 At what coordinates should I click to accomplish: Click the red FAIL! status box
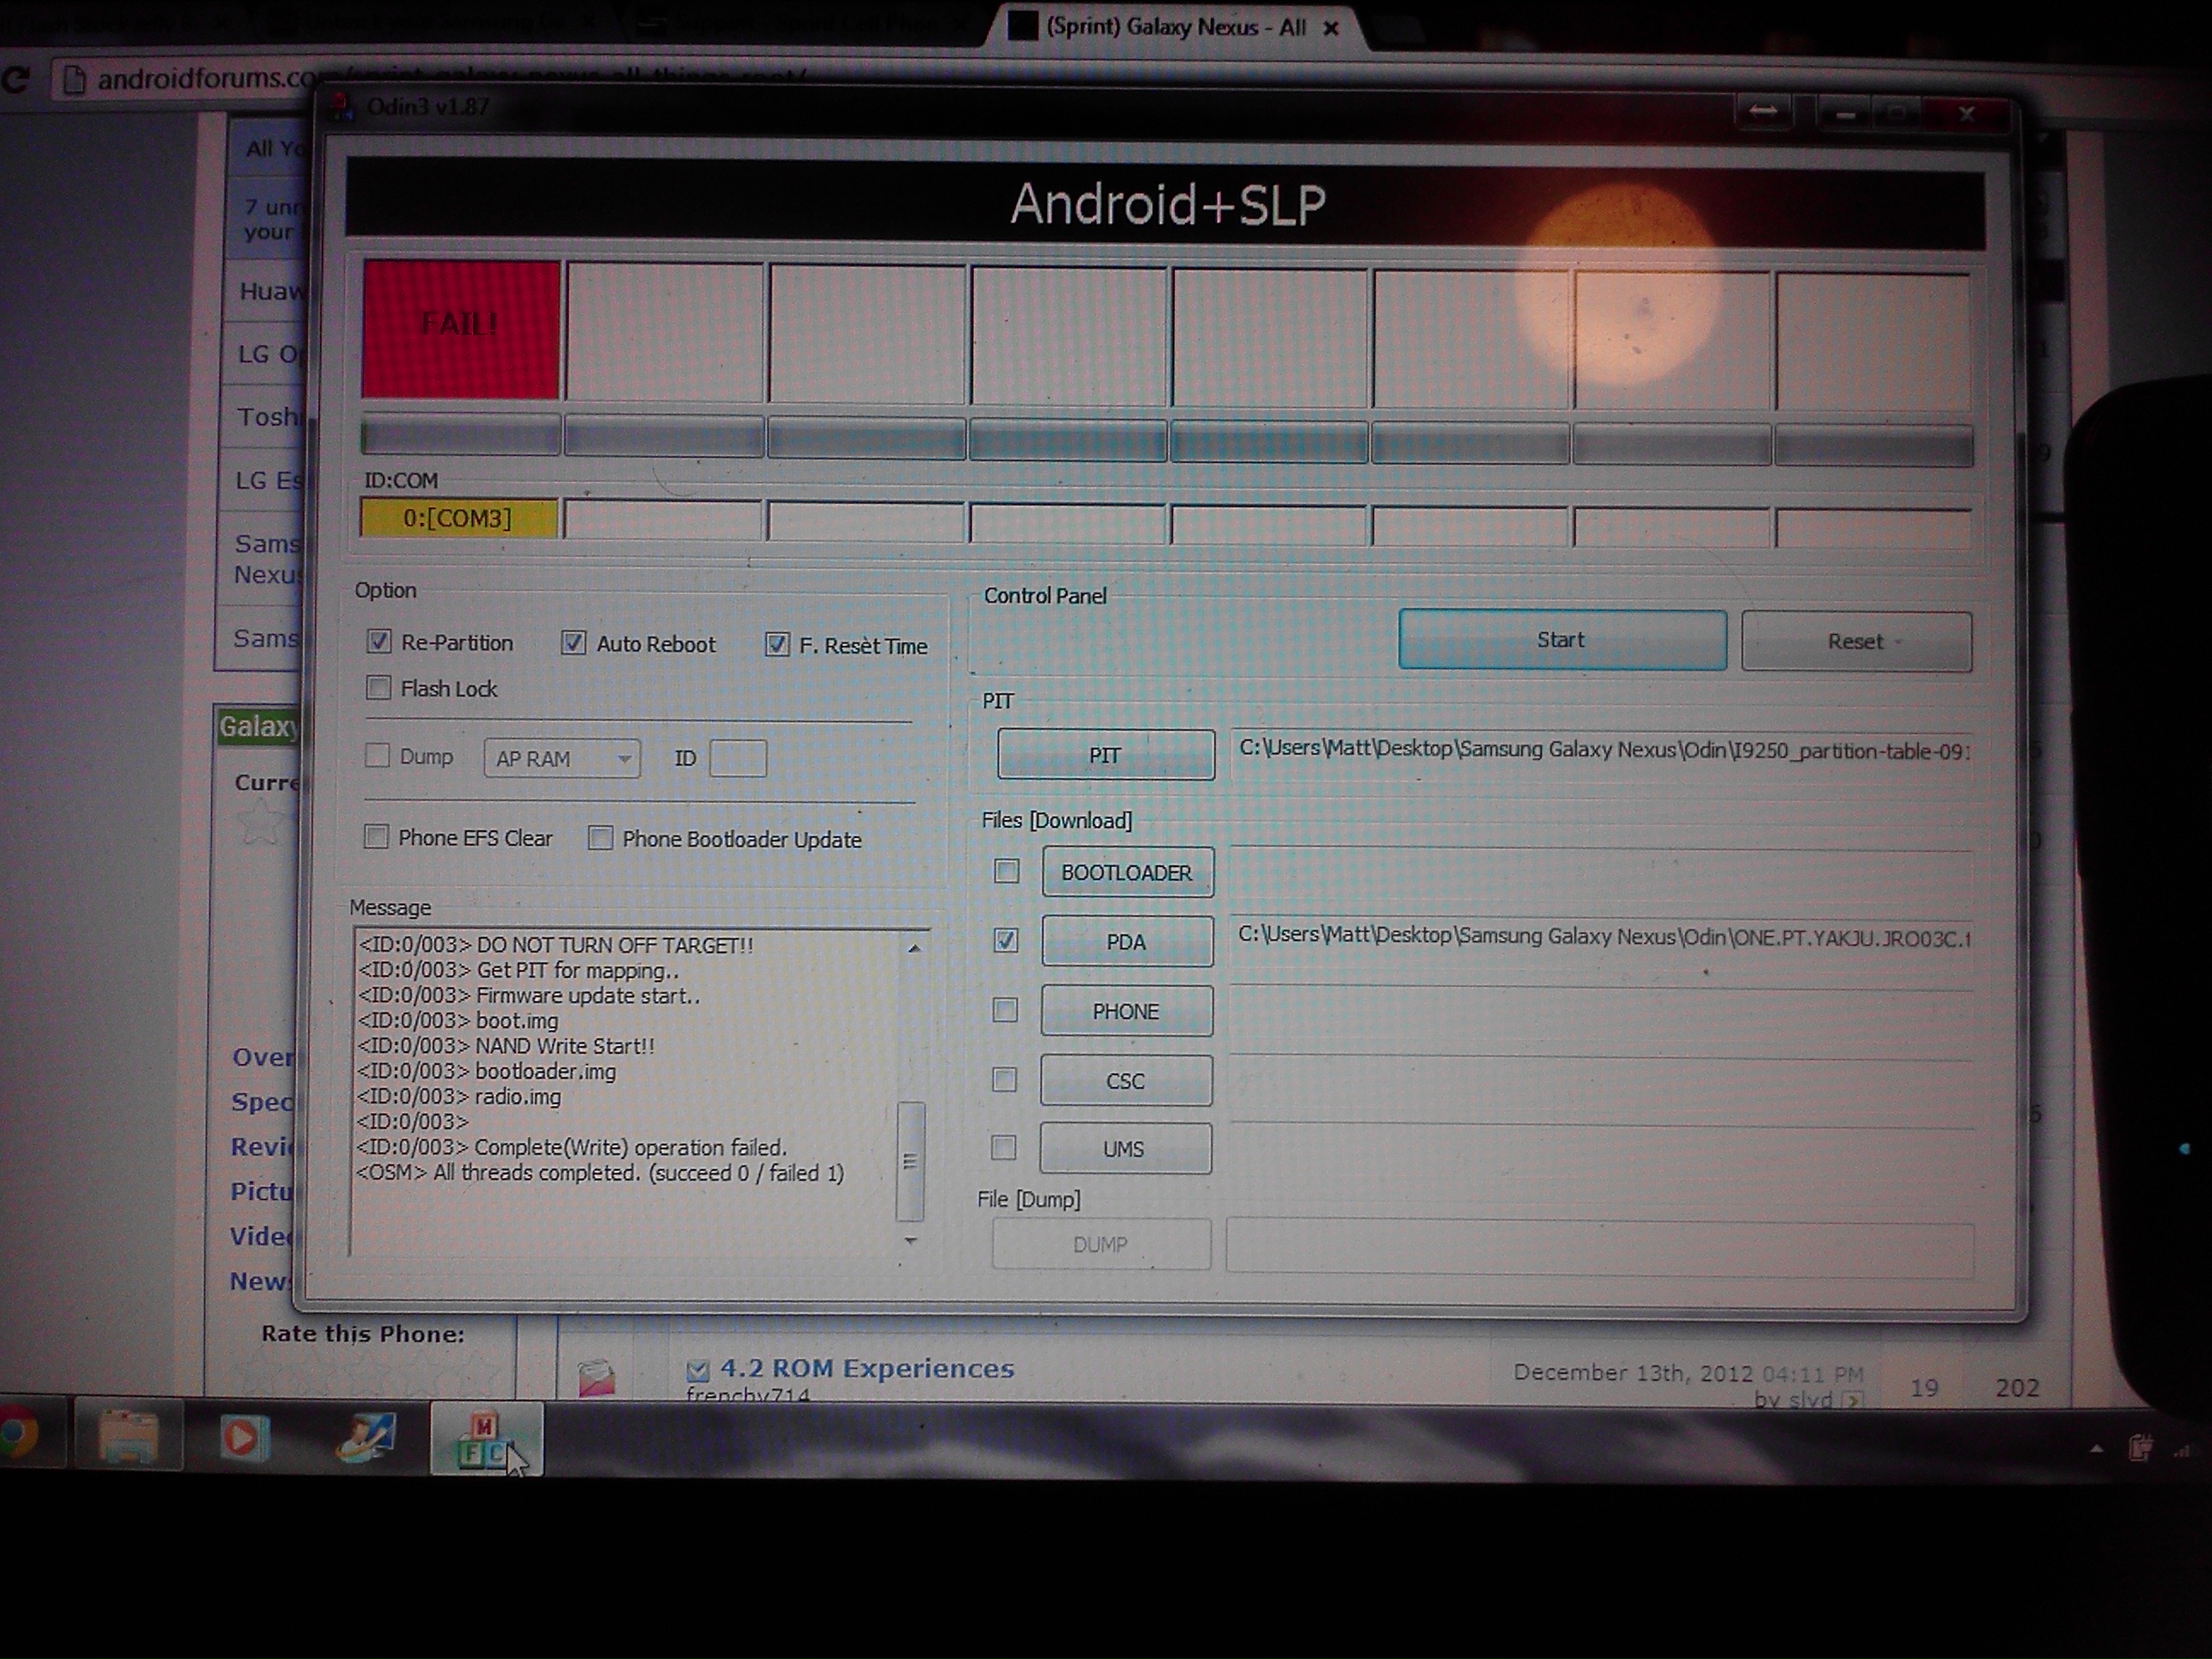click(x=461, y=329)
